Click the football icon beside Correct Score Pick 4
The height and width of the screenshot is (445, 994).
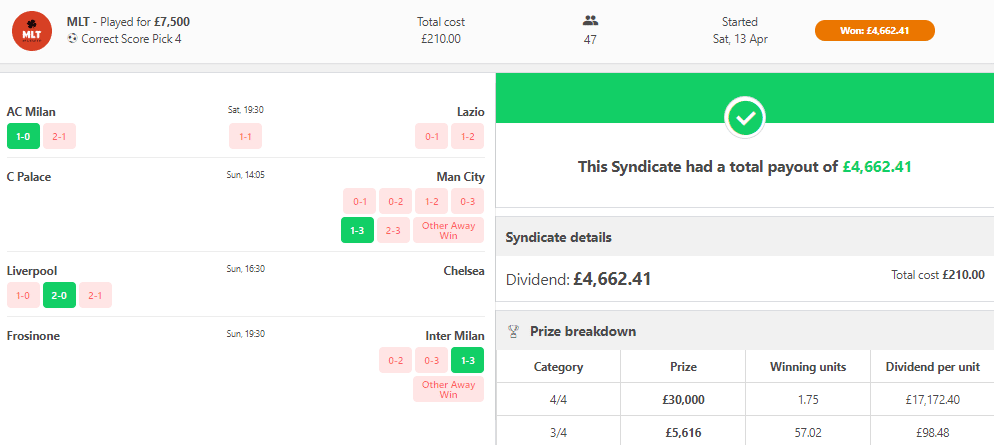point(72,39)
